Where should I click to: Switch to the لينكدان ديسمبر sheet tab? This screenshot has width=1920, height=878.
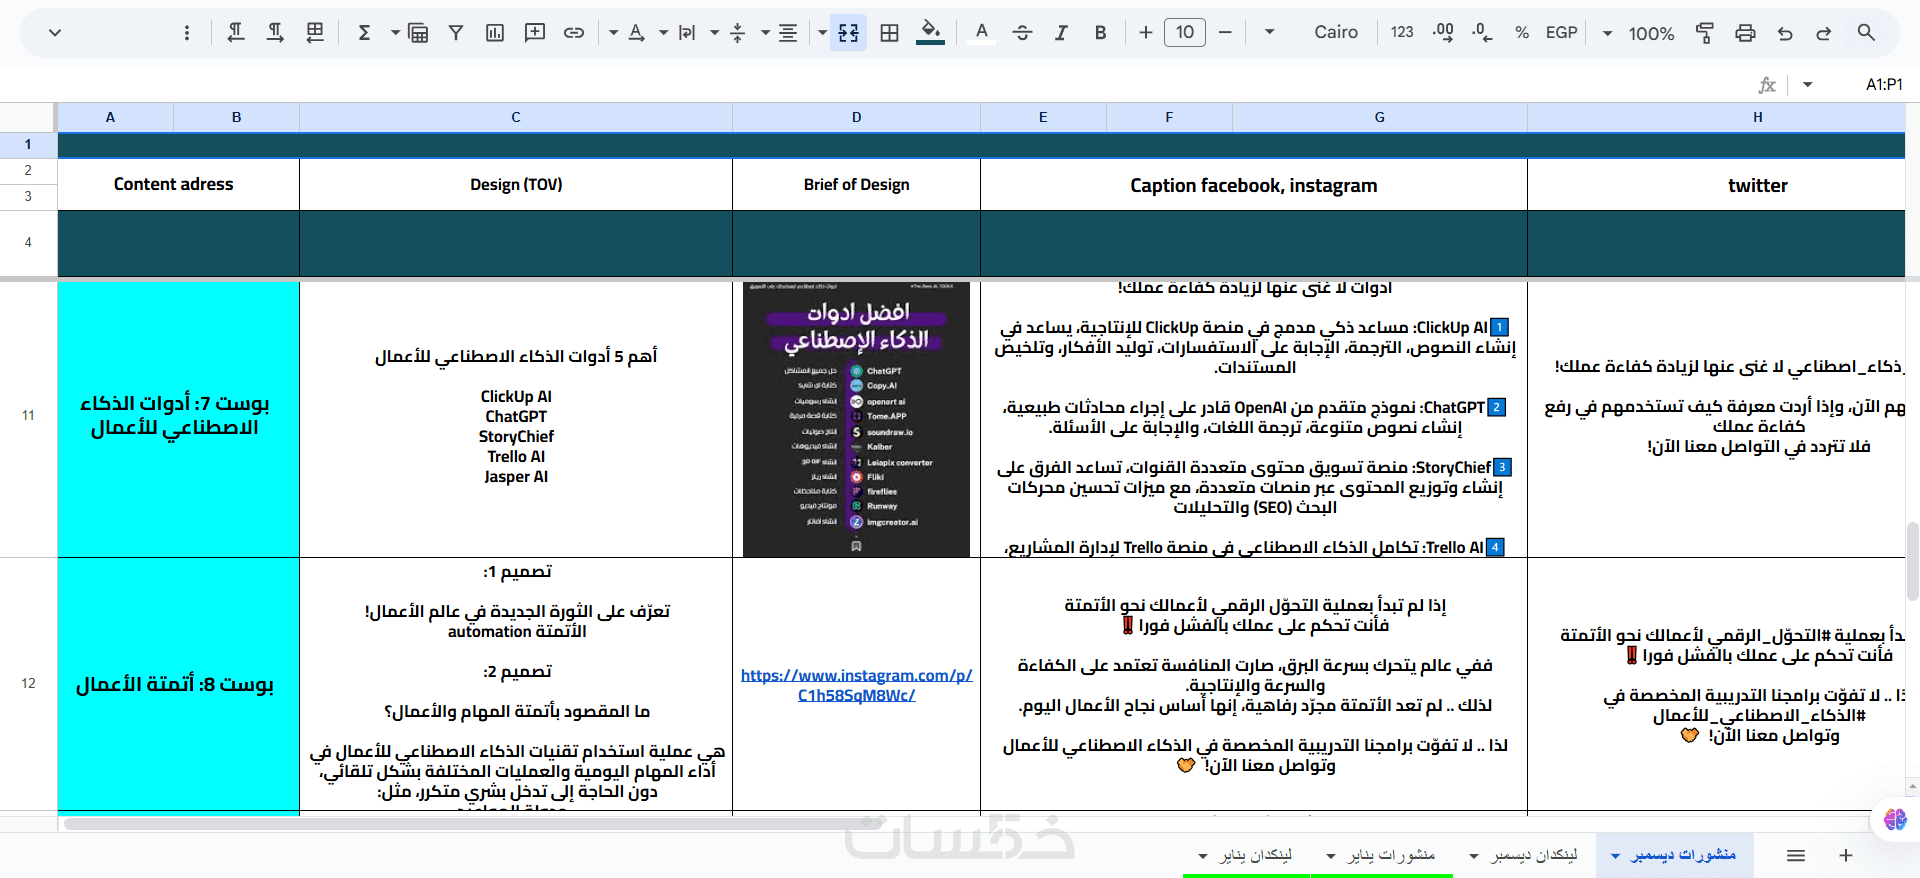tap(1525, 855)
